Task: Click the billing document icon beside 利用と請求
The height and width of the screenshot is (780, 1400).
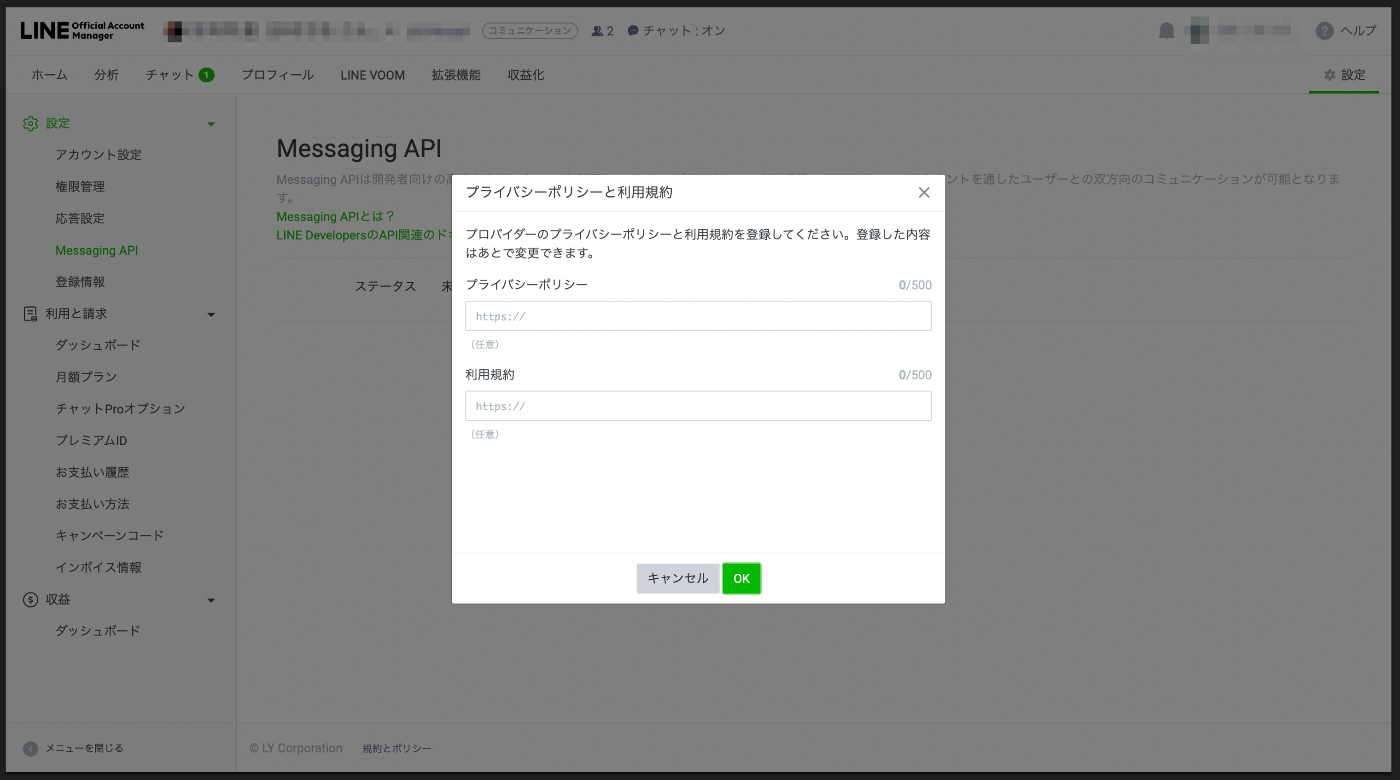Action: tap(31, 314)
